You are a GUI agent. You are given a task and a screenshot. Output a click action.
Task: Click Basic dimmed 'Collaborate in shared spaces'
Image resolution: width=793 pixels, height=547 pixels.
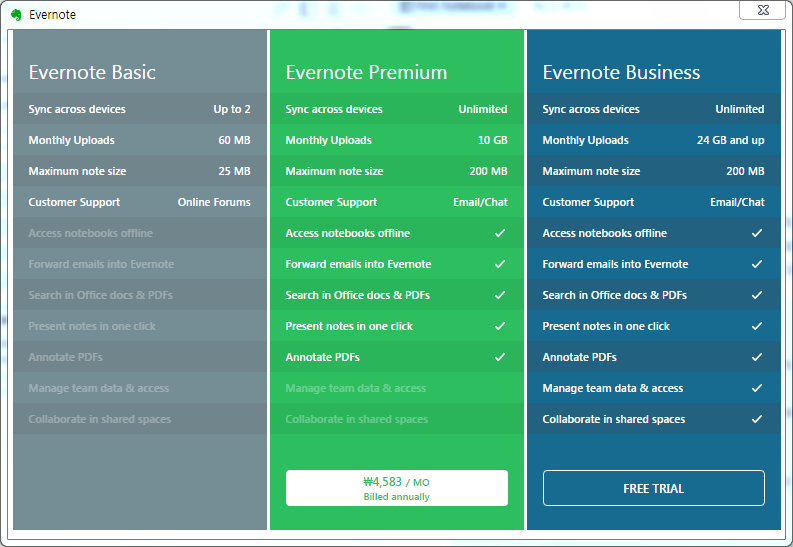coord(100,419)
